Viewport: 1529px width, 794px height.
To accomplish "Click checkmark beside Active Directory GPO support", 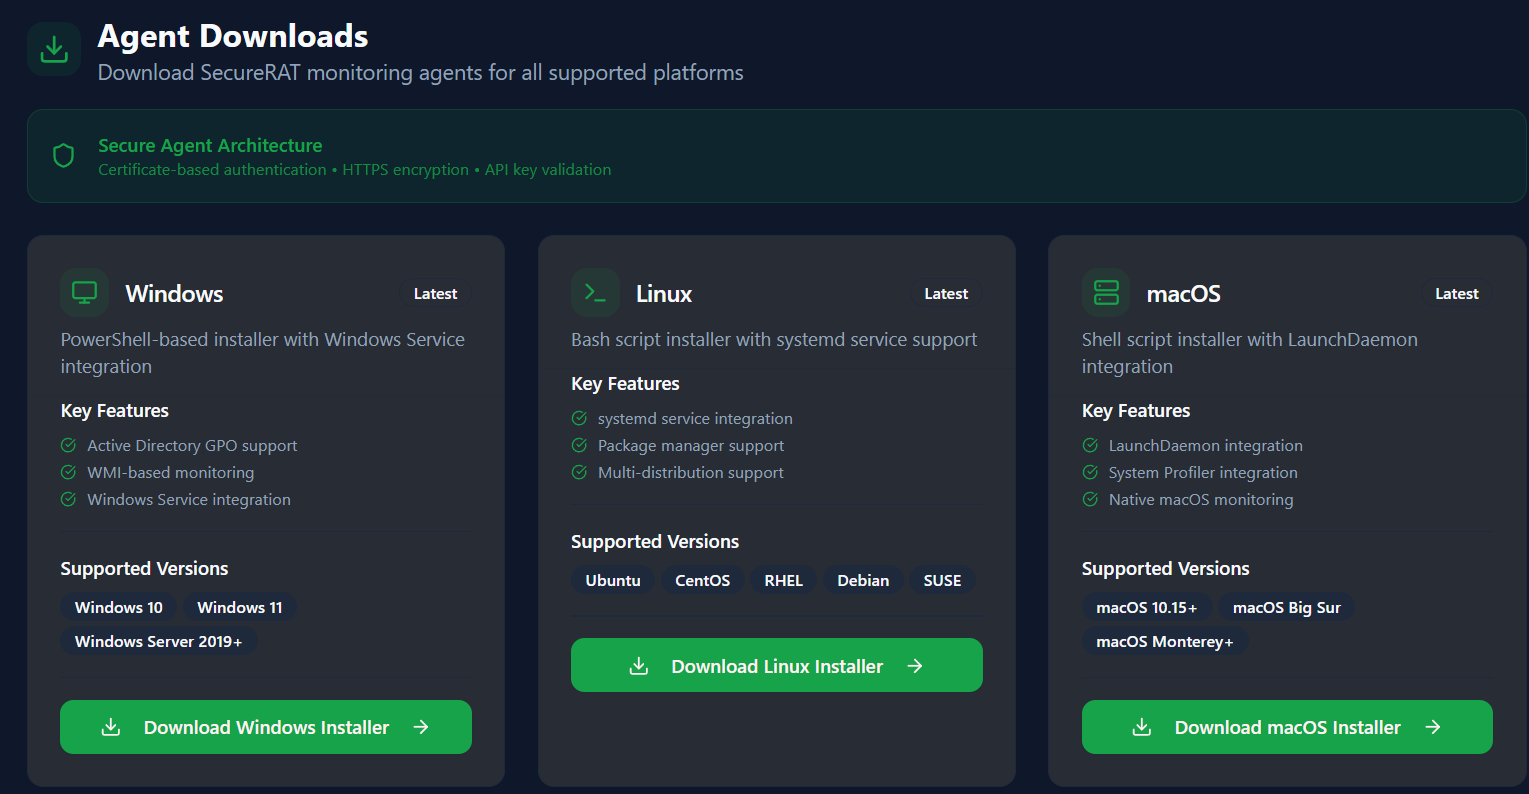I will point(69,445).
